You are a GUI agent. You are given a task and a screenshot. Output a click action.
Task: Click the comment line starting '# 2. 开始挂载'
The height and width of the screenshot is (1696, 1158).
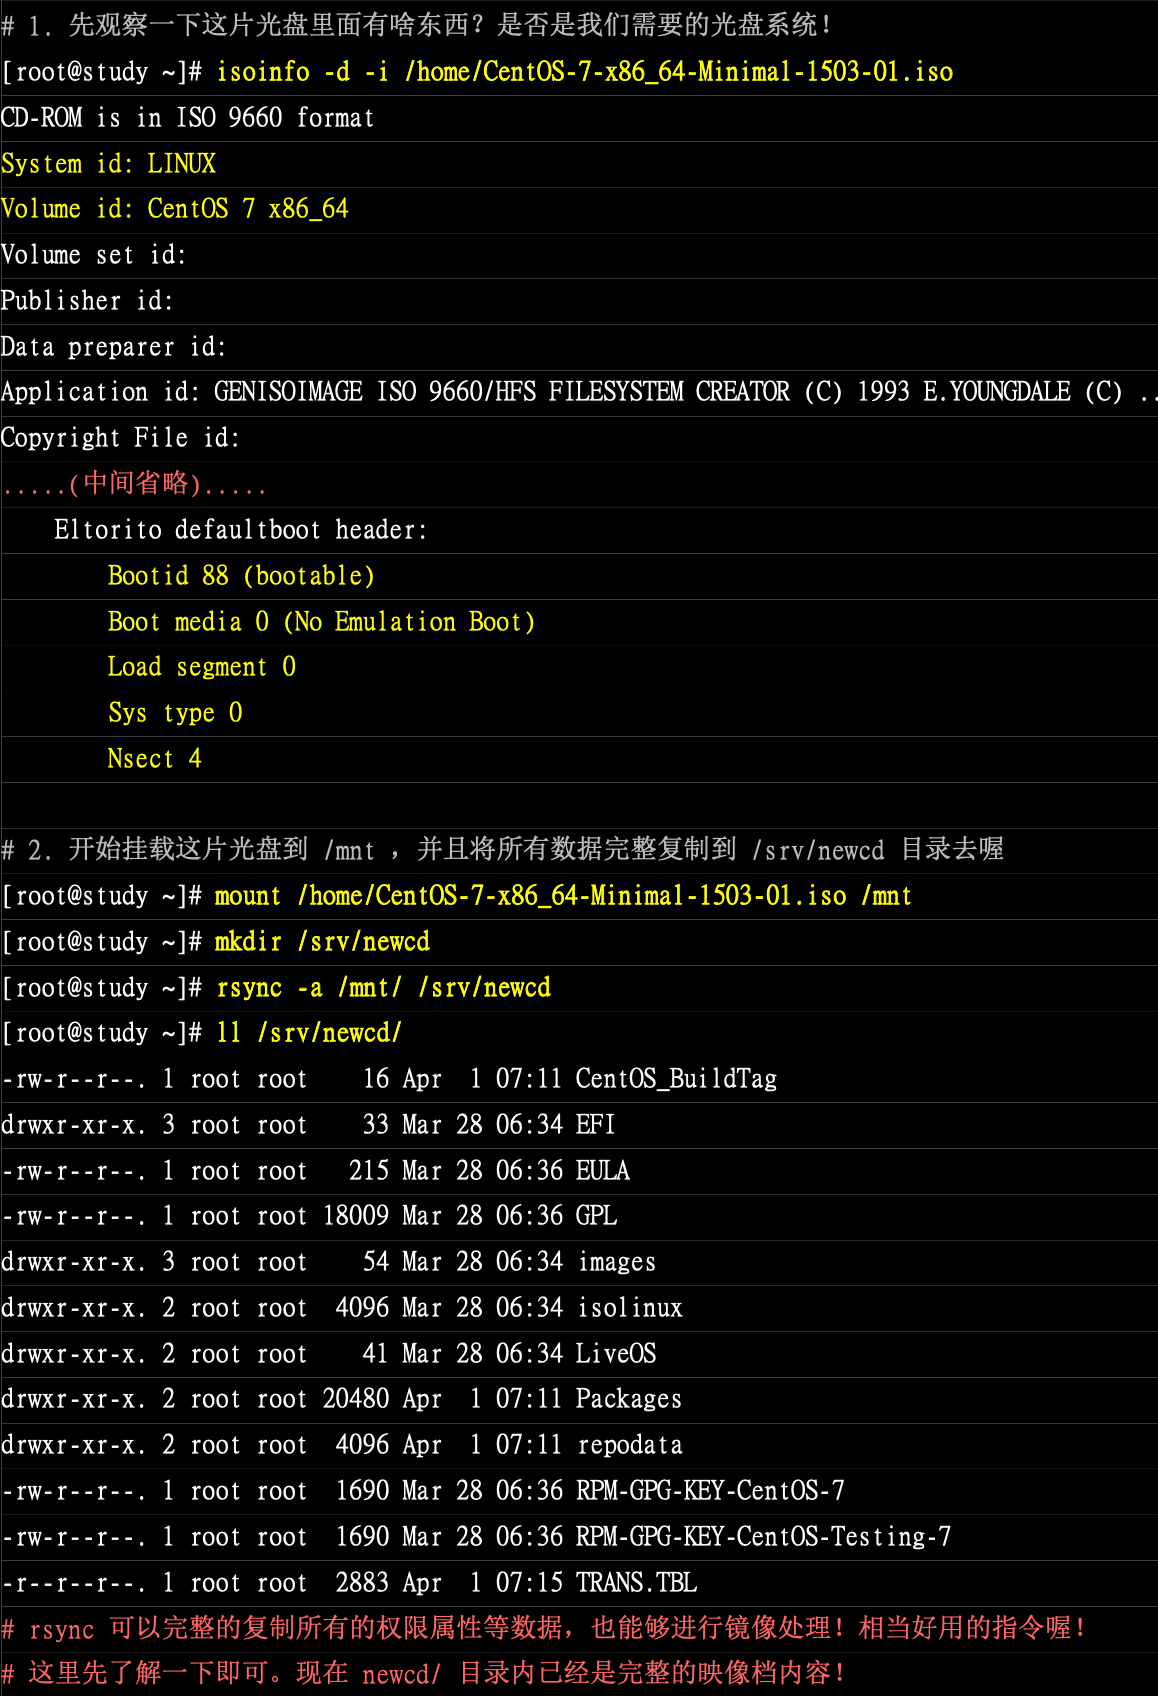(x=502, y=850)
